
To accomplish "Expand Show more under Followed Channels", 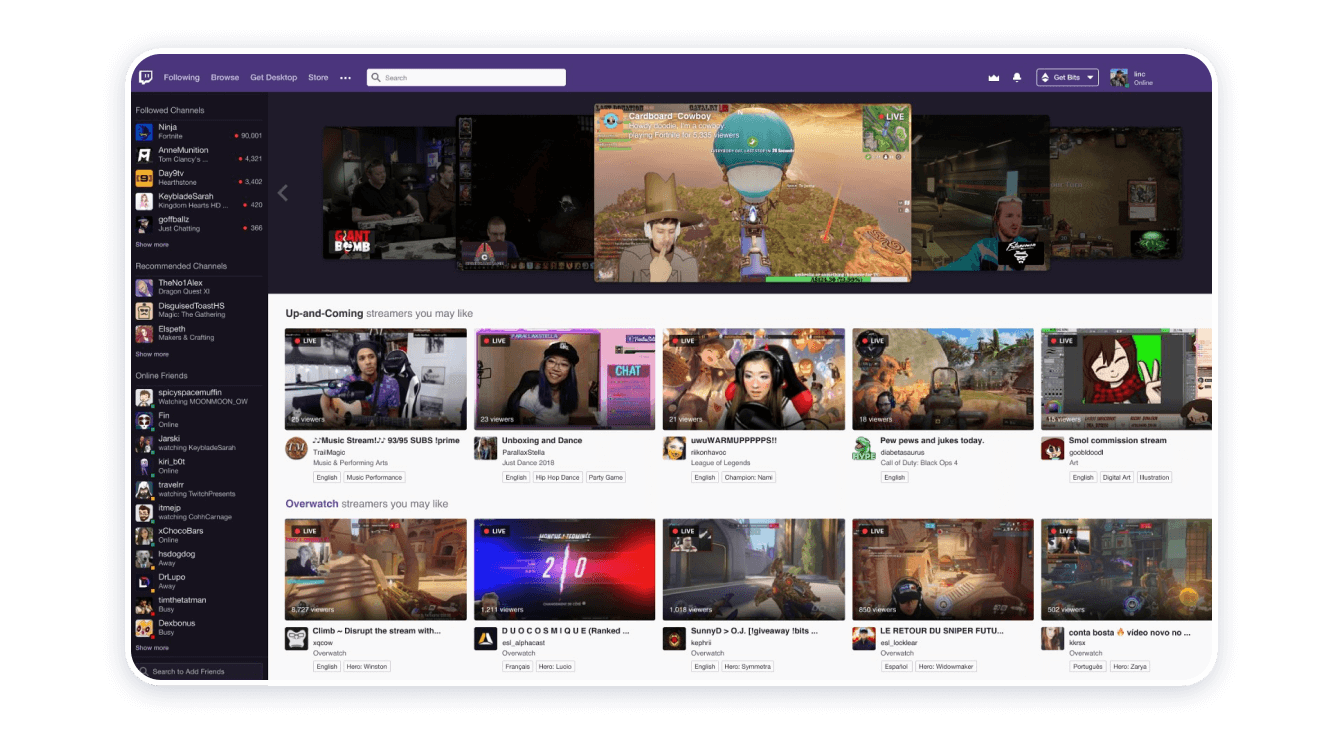I will point(152,245).
